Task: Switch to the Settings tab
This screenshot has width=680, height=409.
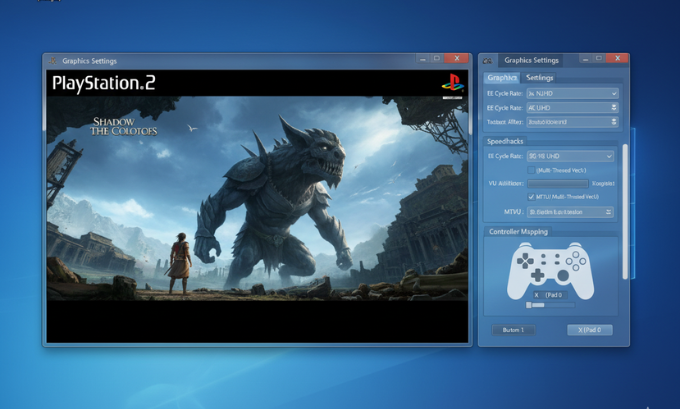Action: (x=540, y=77)
